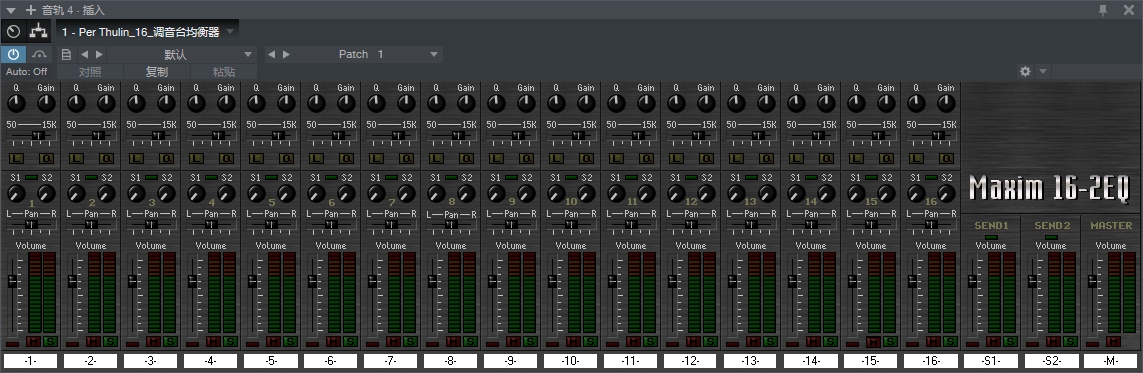Image resolution: width=1143 pixels, height=373 pixels.
Task: Toggle channel 6 EQ Q button
Action: pos(347,158)
